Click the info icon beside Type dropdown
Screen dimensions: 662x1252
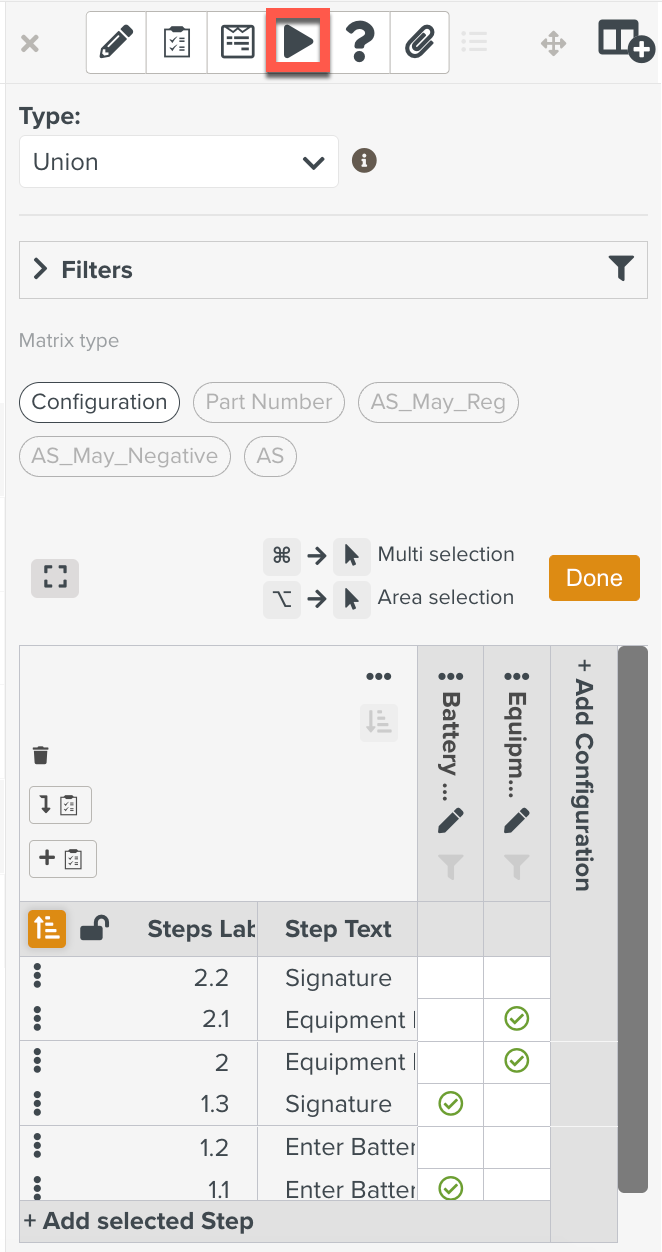point(365,161)
